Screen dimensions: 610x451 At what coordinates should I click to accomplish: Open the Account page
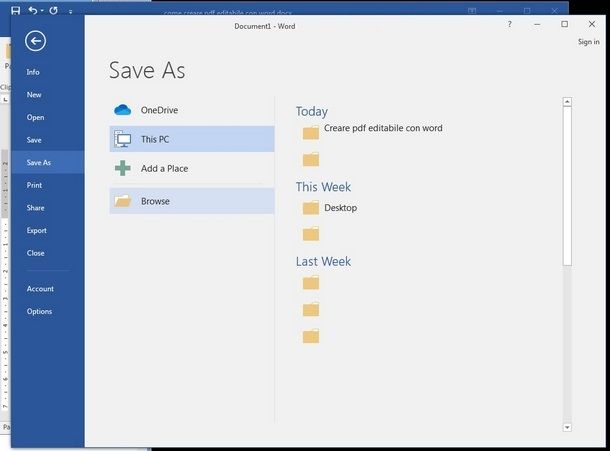[x=40, y=289]
